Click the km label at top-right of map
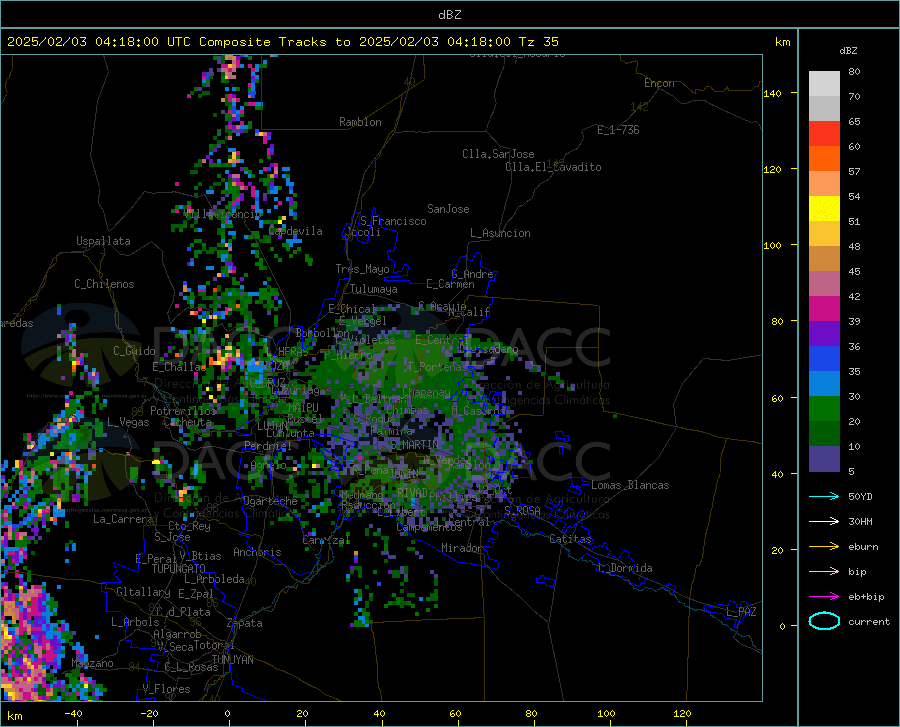The image size is (900, 727). click(782, 42)
